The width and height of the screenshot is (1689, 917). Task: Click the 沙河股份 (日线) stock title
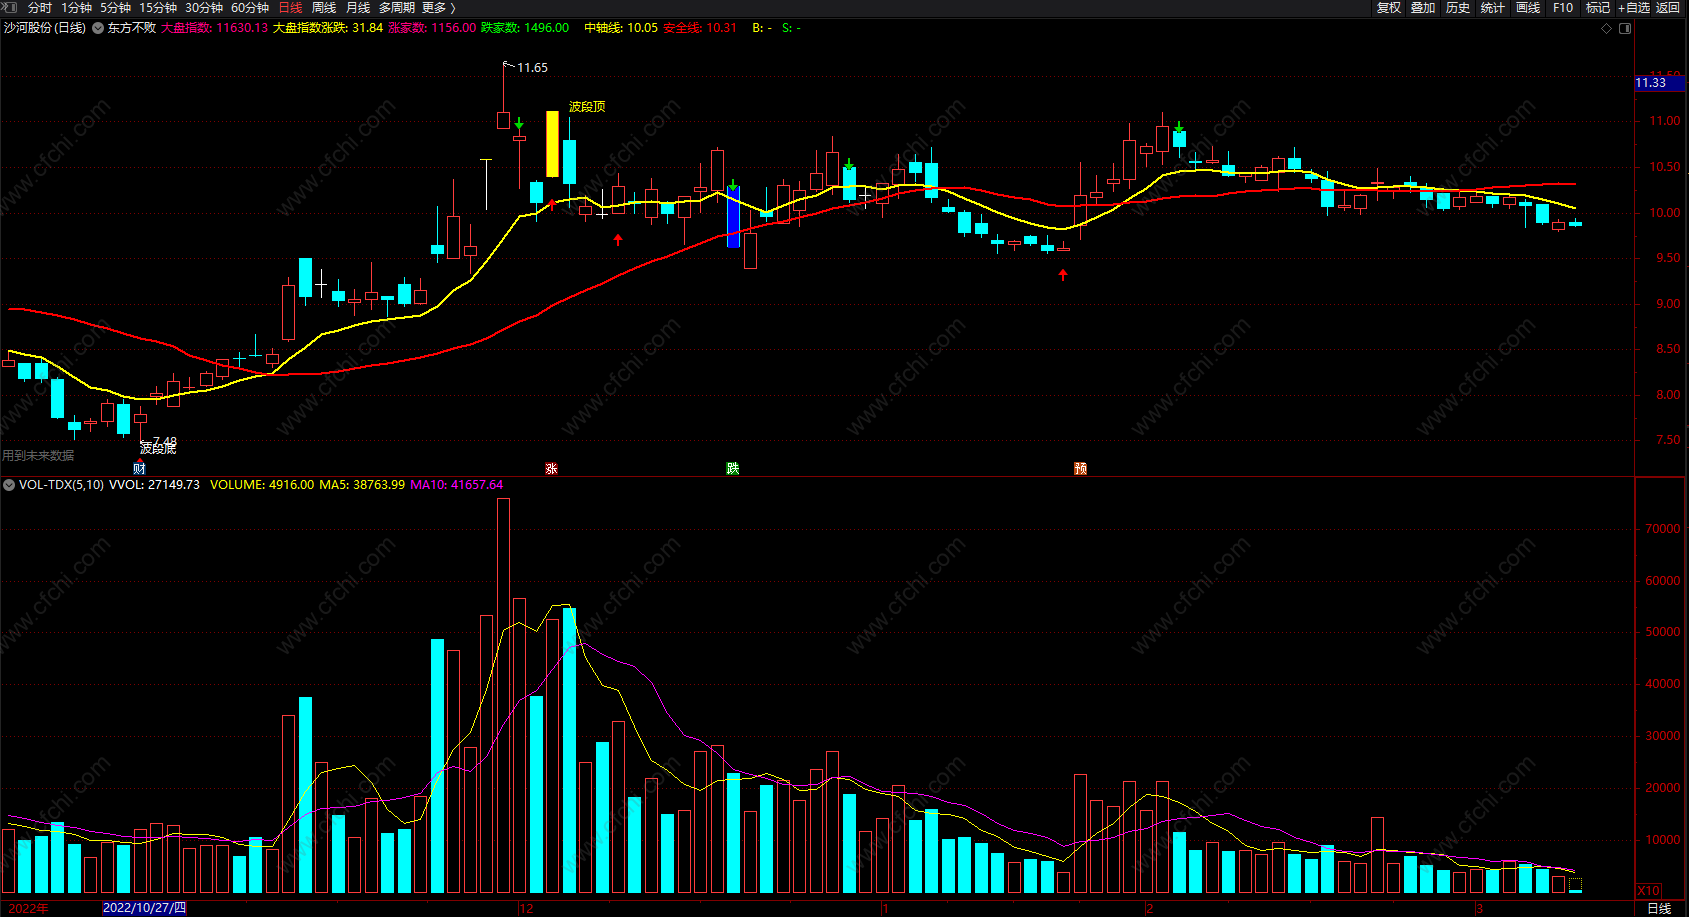coord(45,28)
